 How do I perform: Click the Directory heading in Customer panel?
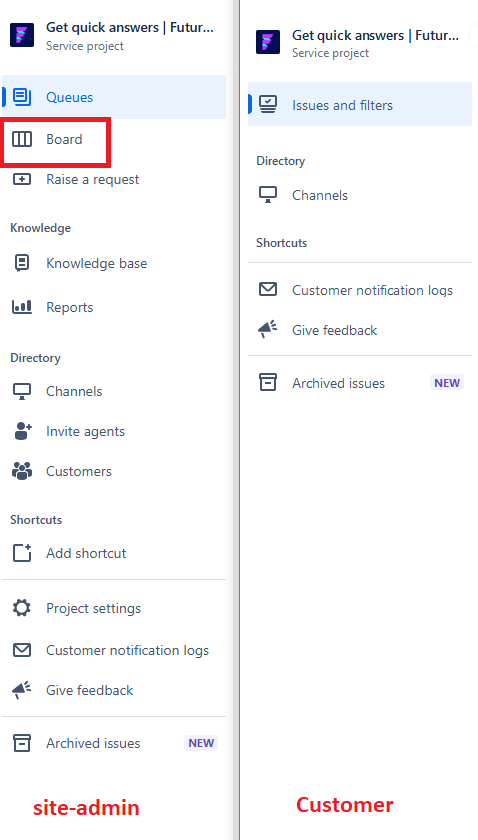281,161
